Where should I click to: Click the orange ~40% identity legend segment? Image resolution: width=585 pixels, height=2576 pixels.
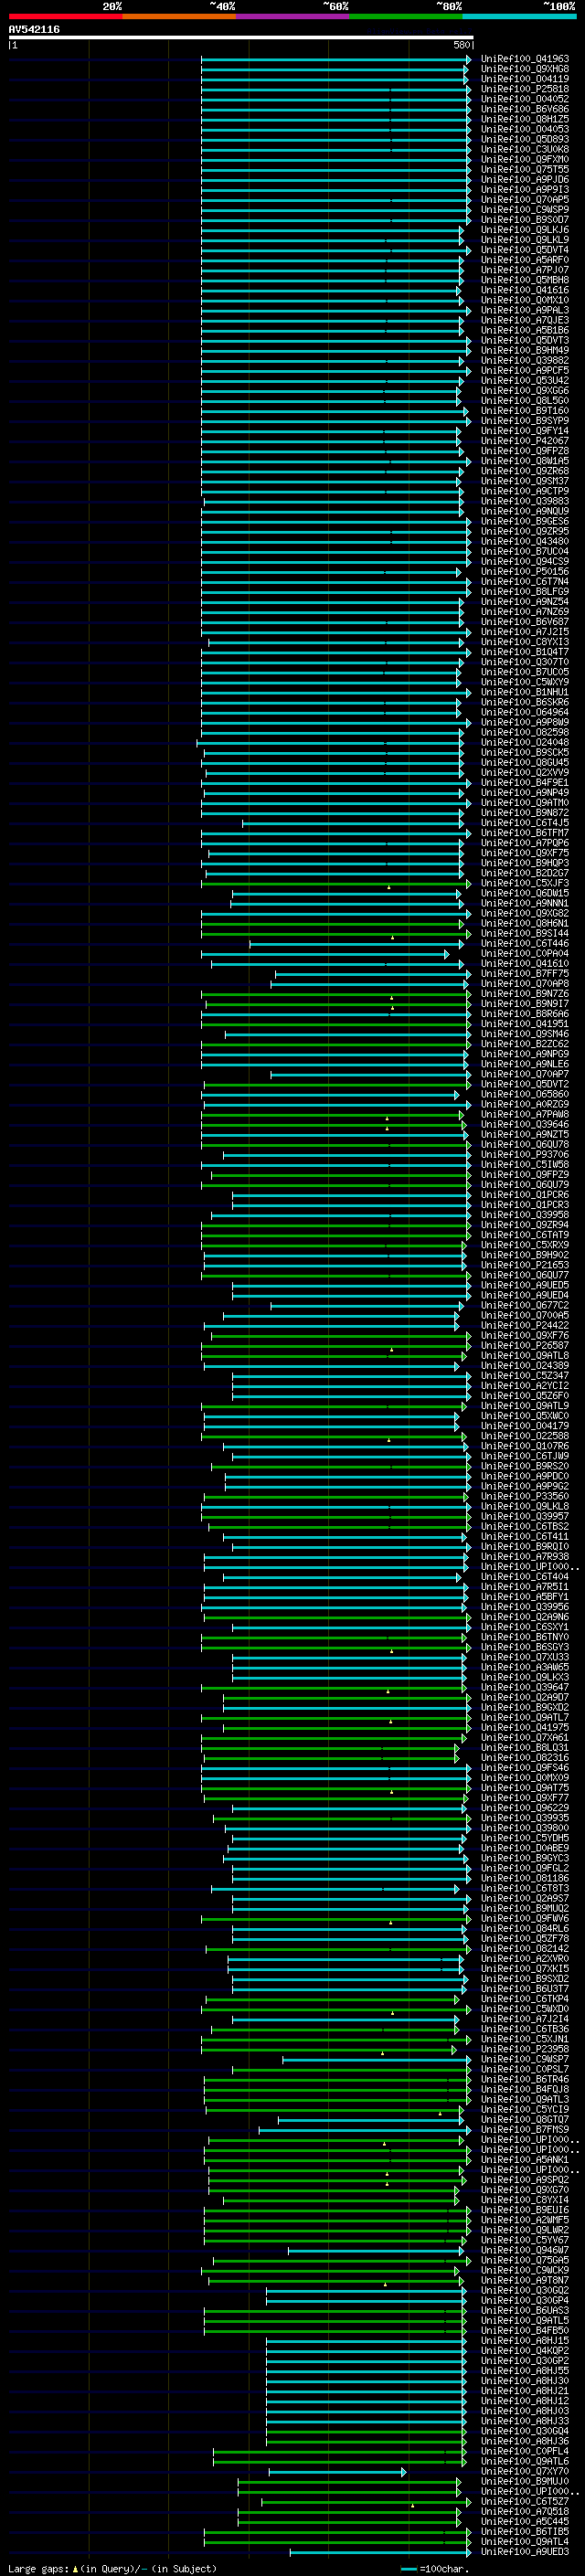179,16
